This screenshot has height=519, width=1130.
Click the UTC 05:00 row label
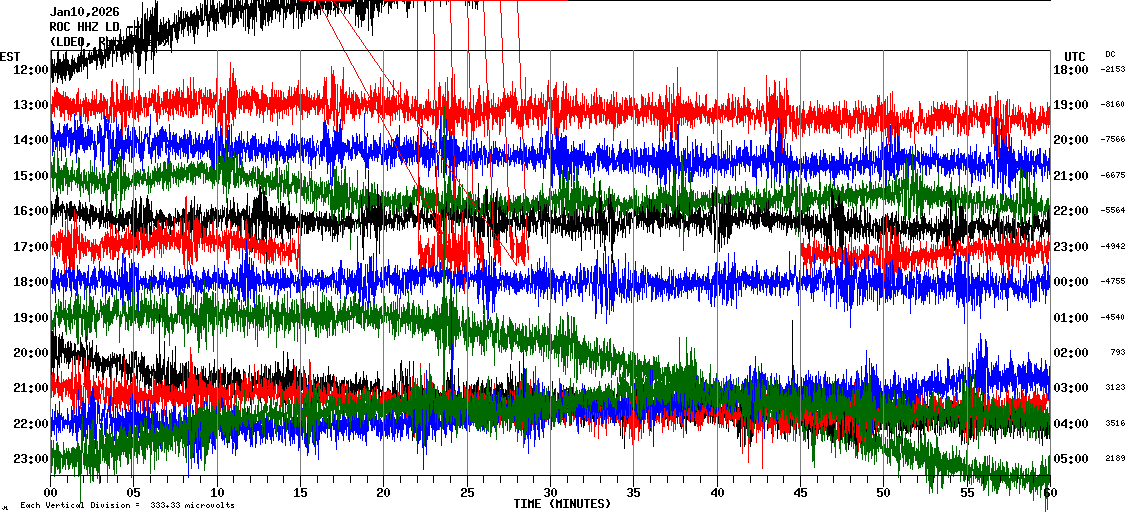[x=1070, y=459]
